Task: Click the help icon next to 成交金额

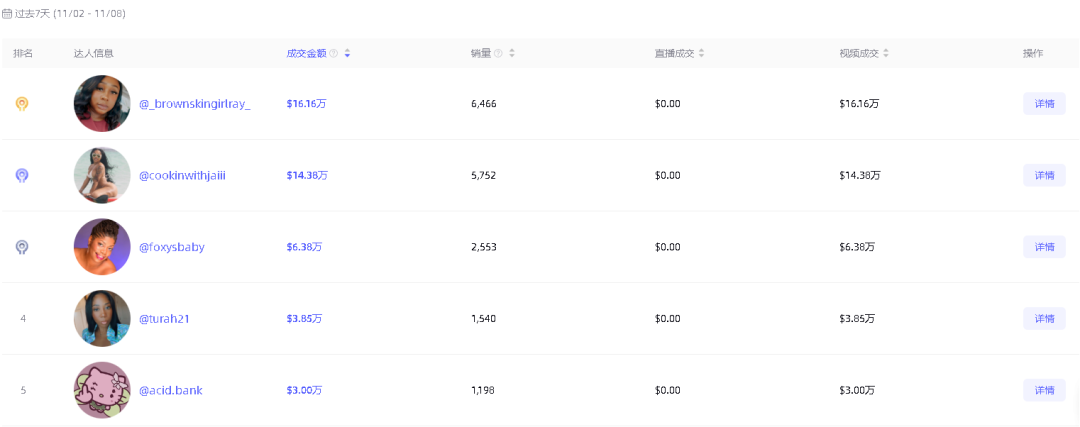Action: 334,53
